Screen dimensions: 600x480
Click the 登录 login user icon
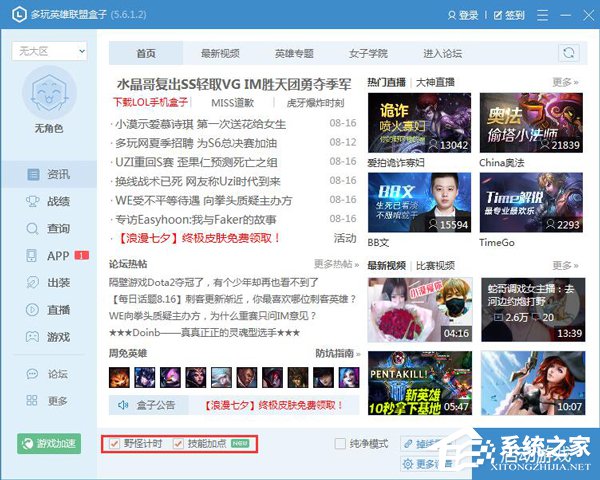[452, 15]
